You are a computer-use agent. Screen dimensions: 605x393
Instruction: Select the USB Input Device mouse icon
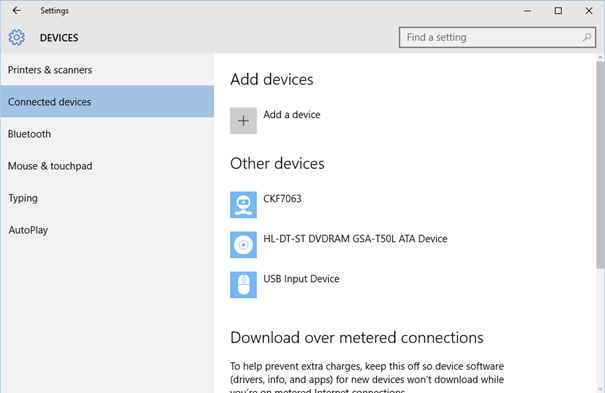(x=243, y=285)
